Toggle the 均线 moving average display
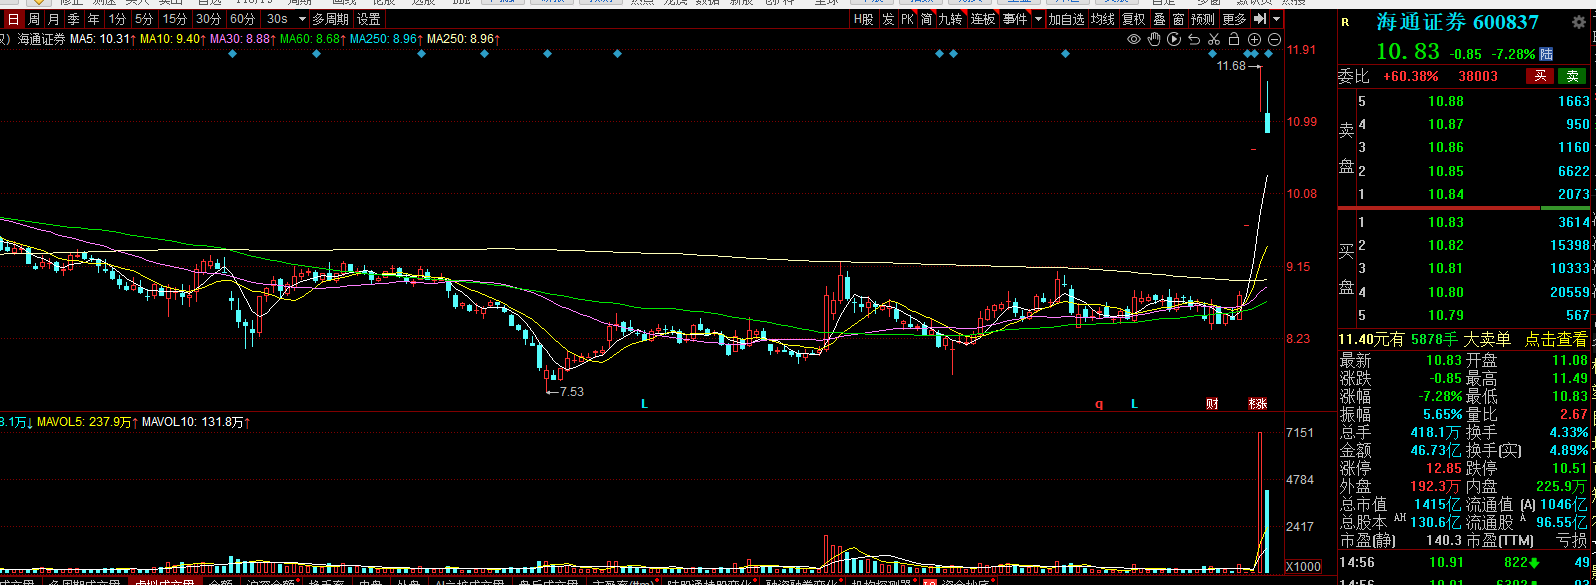This screenshot has width=1596, height=585. (x=1102, y=19)
